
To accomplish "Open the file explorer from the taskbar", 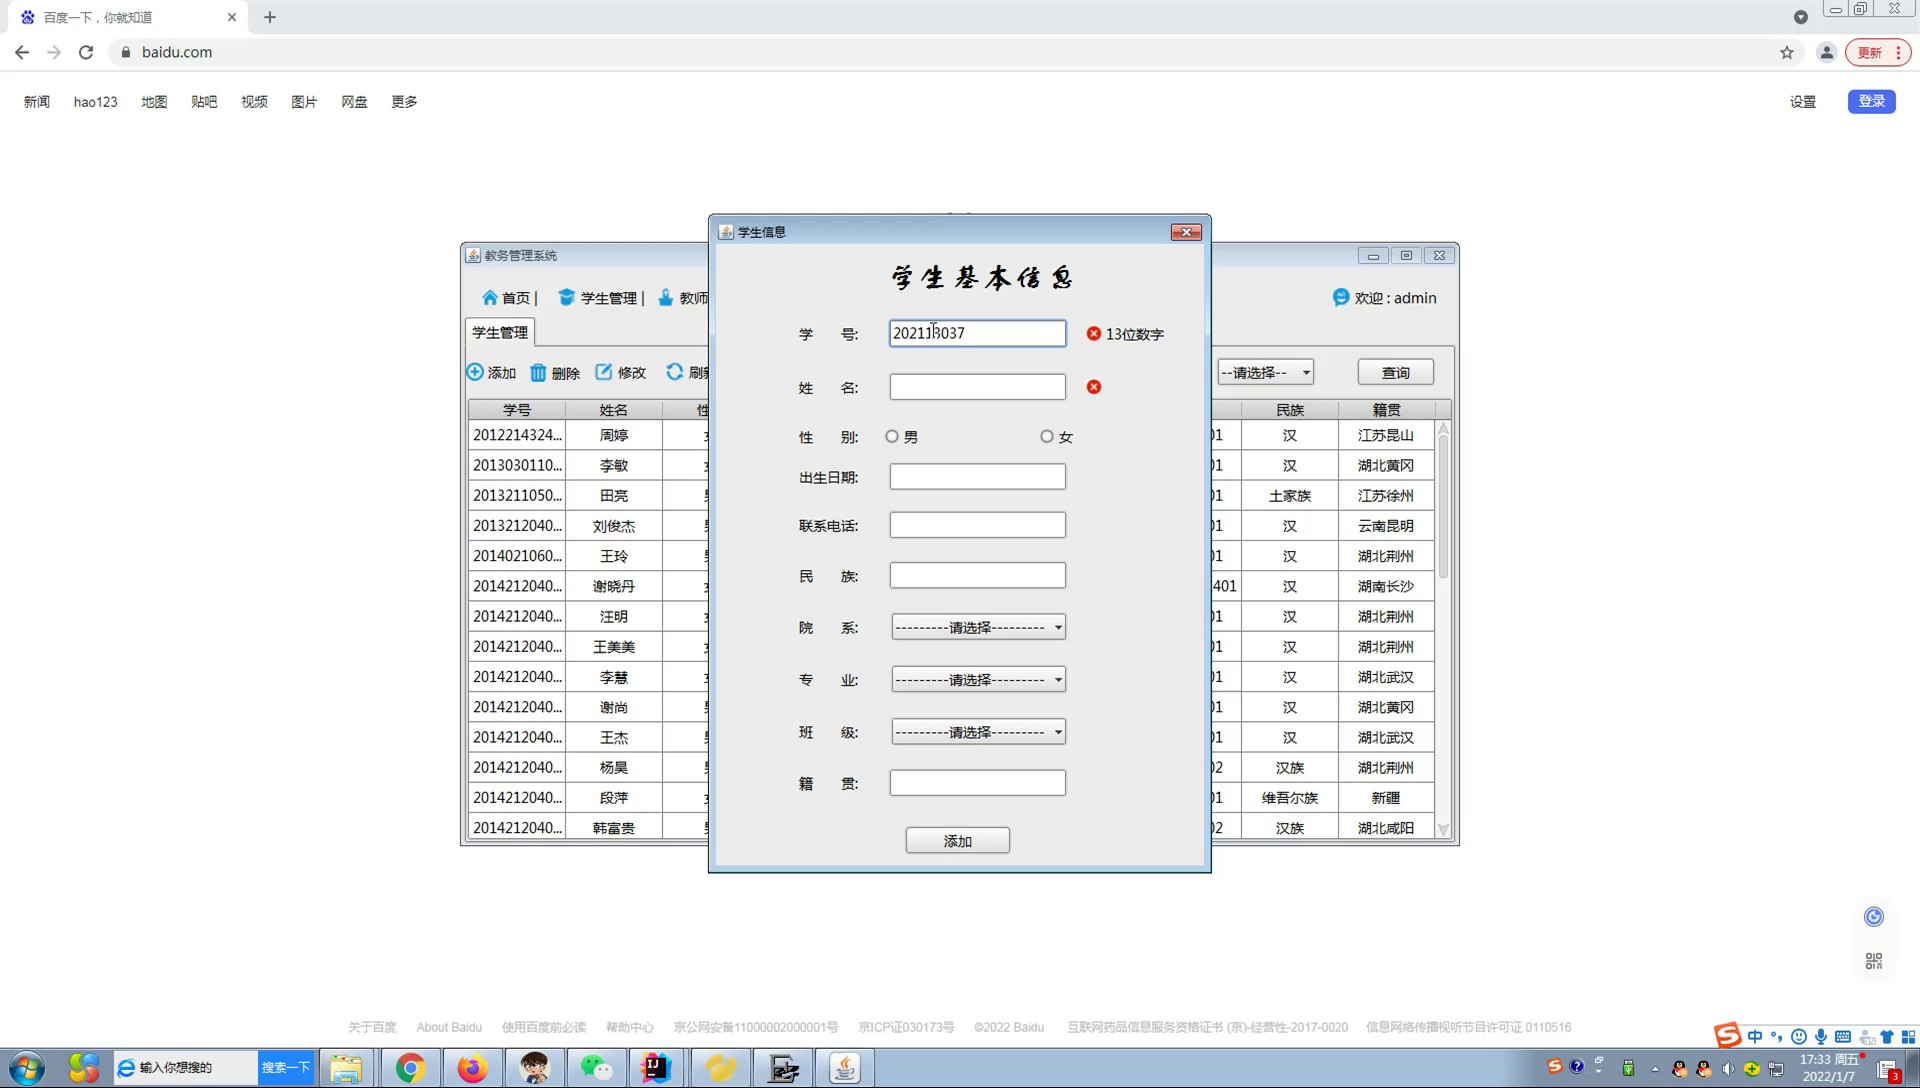I will pyautogui.click(x=346, y=1068).
